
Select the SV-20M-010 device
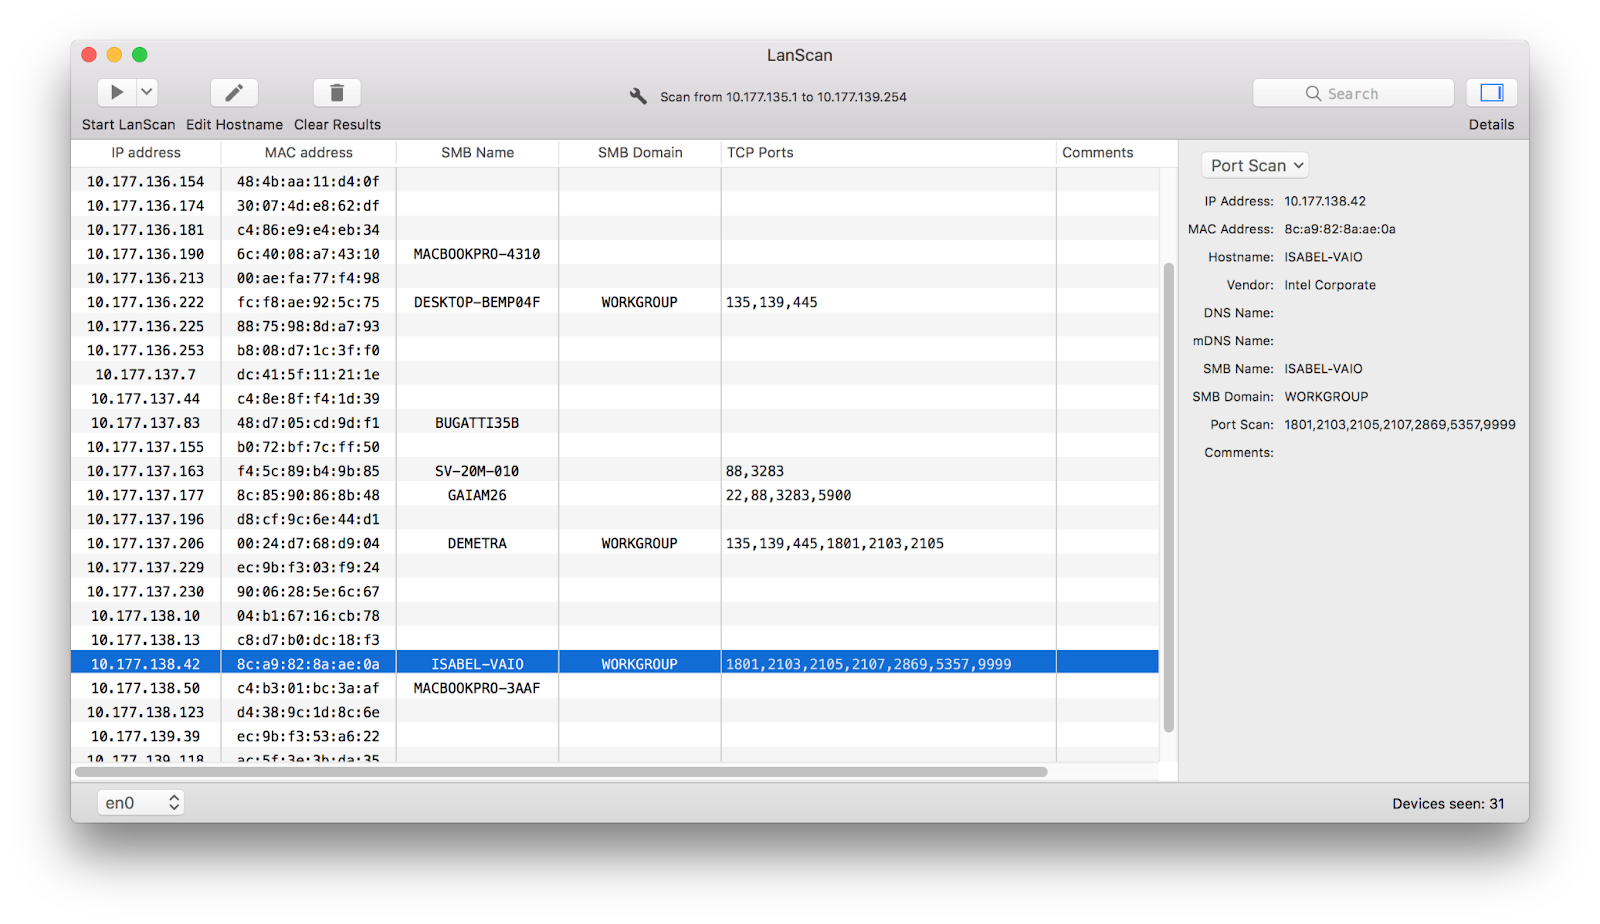[615, 471]
